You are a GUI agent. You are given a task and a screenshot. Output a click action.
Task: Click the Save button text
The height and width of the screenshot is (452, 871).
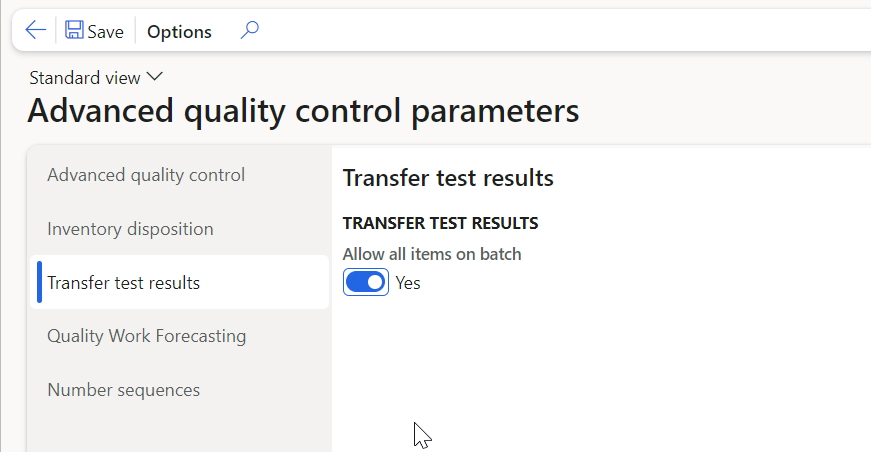[x=105, y=32]
